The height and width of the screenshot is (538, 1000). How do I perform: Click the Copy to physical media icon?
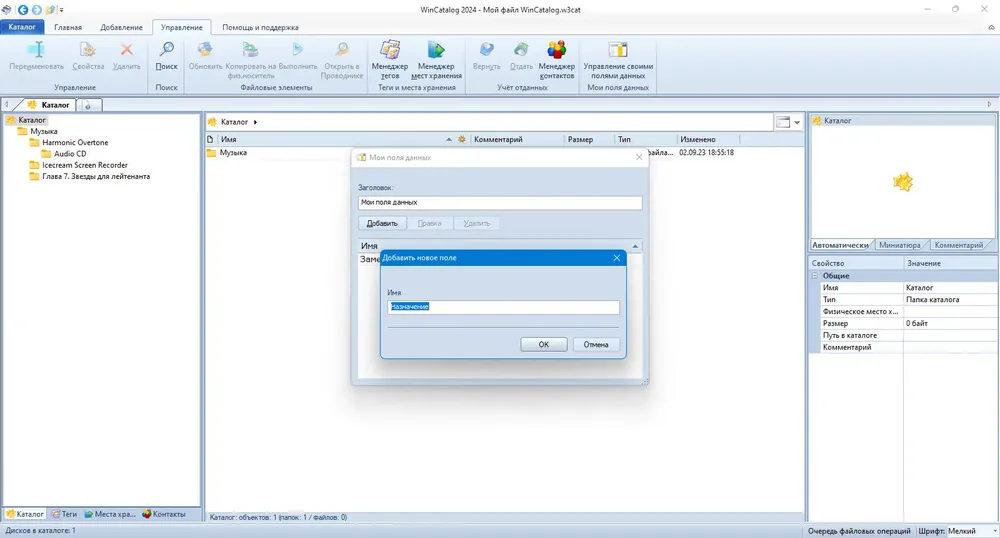[x=251, y=50]
